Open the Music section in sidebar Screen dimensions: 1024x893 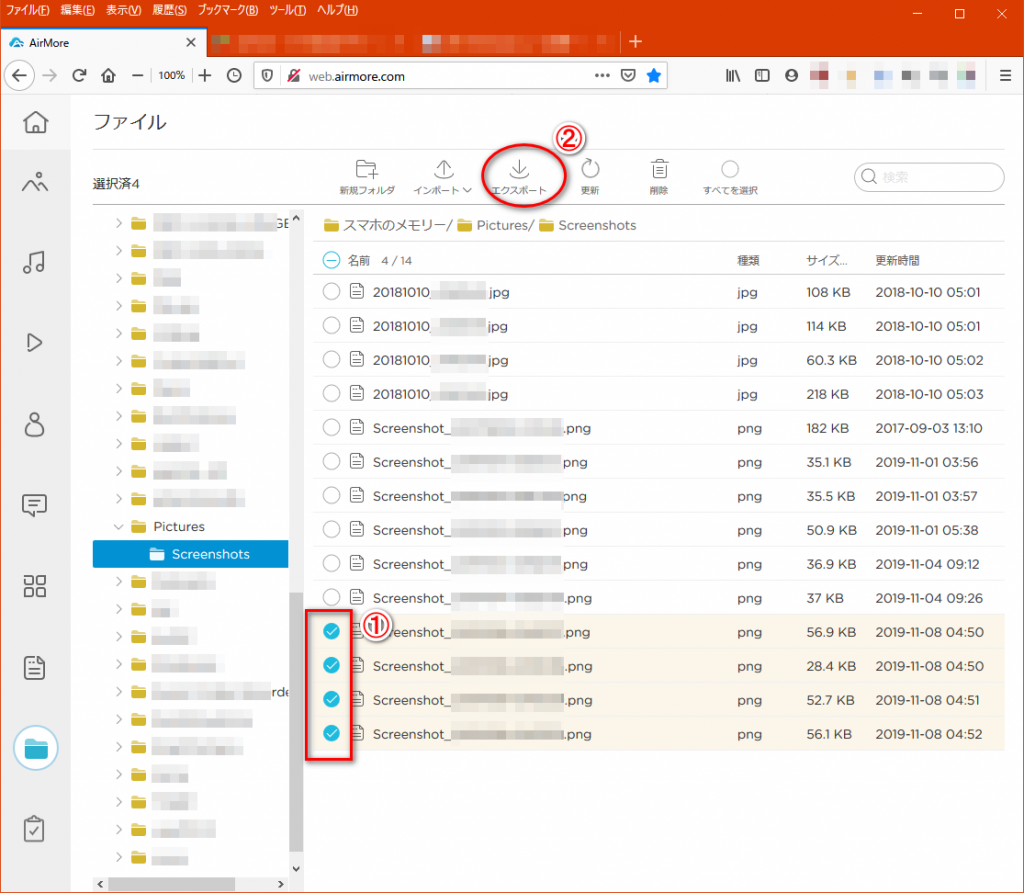click(x=35, y=263)
